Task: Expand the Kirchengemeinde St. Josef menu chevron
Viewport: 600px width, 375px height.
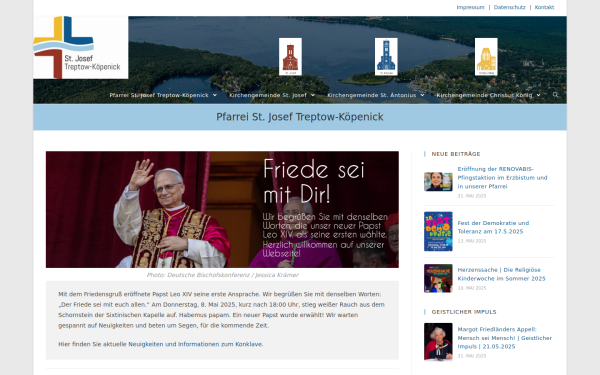Action: click(313, 95)
